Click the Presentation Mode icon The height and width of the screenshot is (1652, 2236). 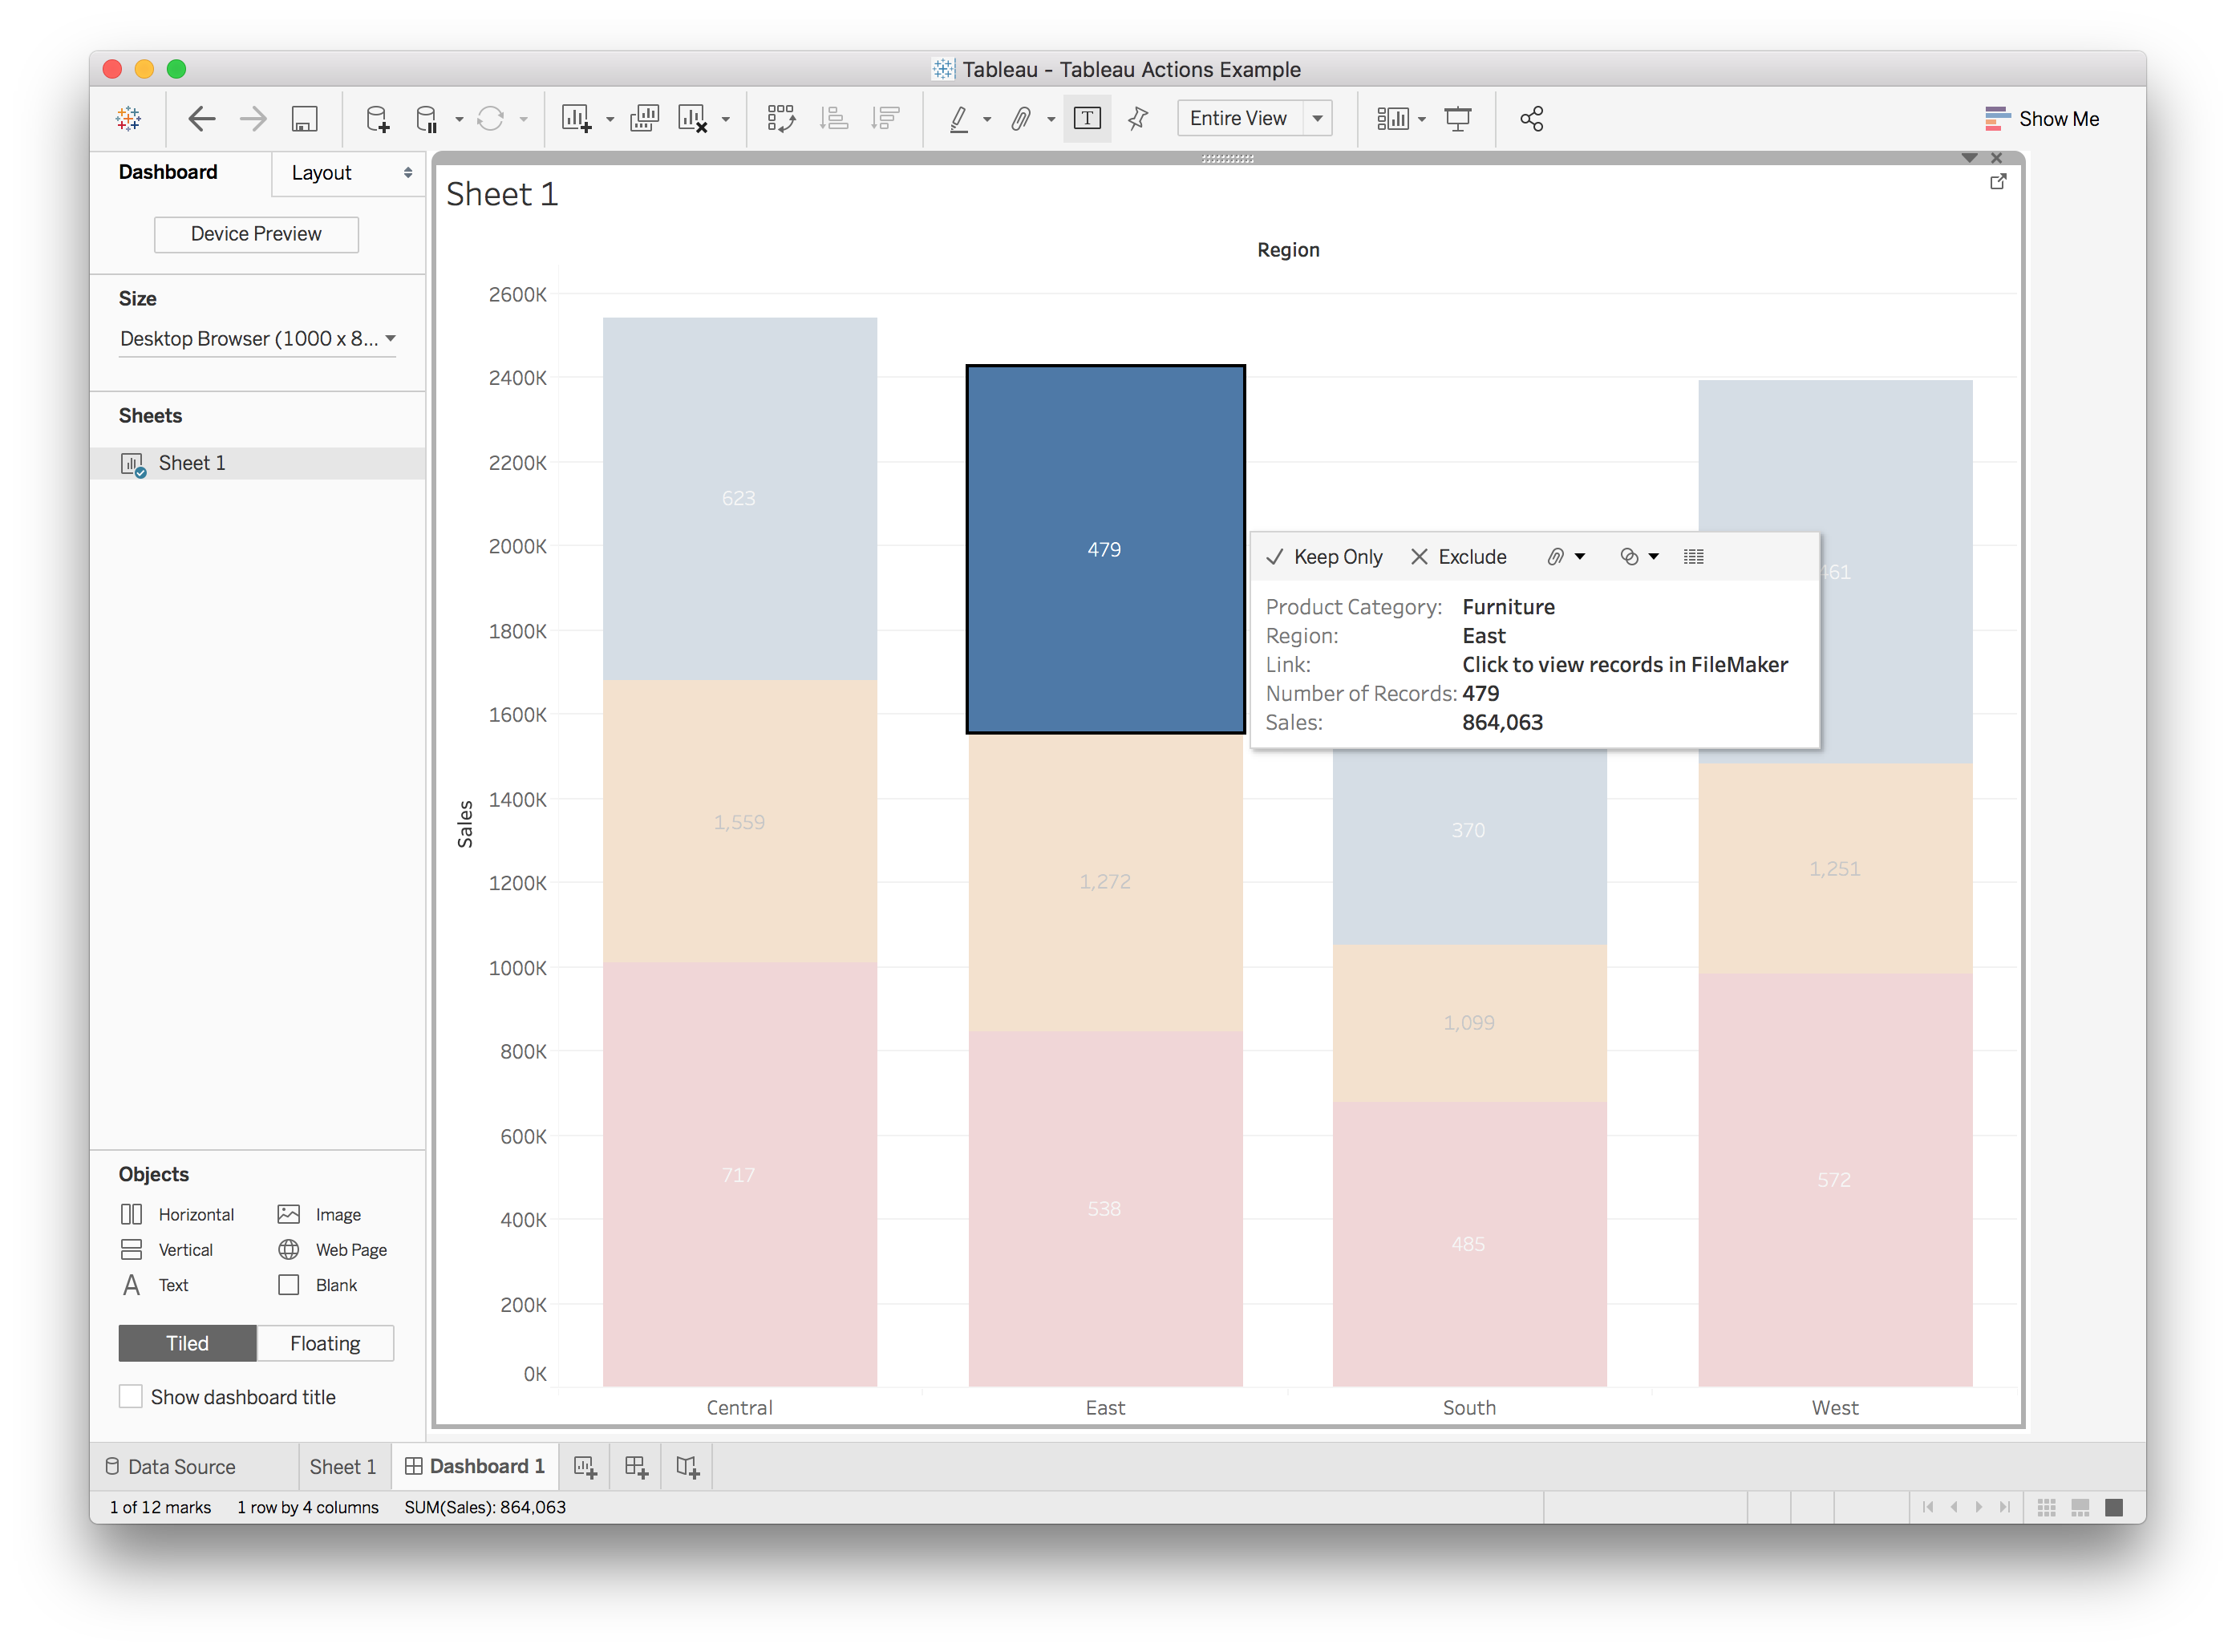[x=1457, y=119]
